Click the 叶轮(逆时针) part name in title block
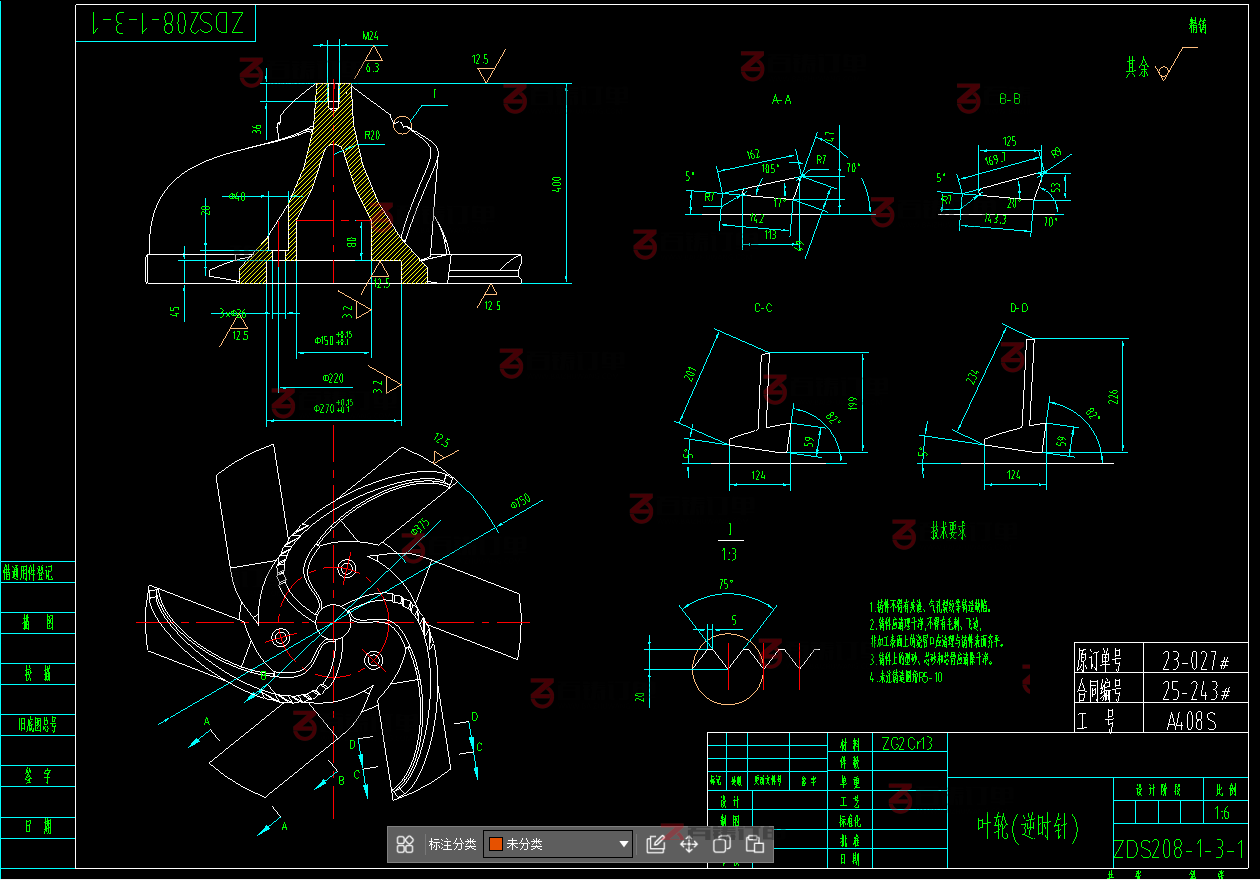The image size is (1260, 880). [1027, 827]
